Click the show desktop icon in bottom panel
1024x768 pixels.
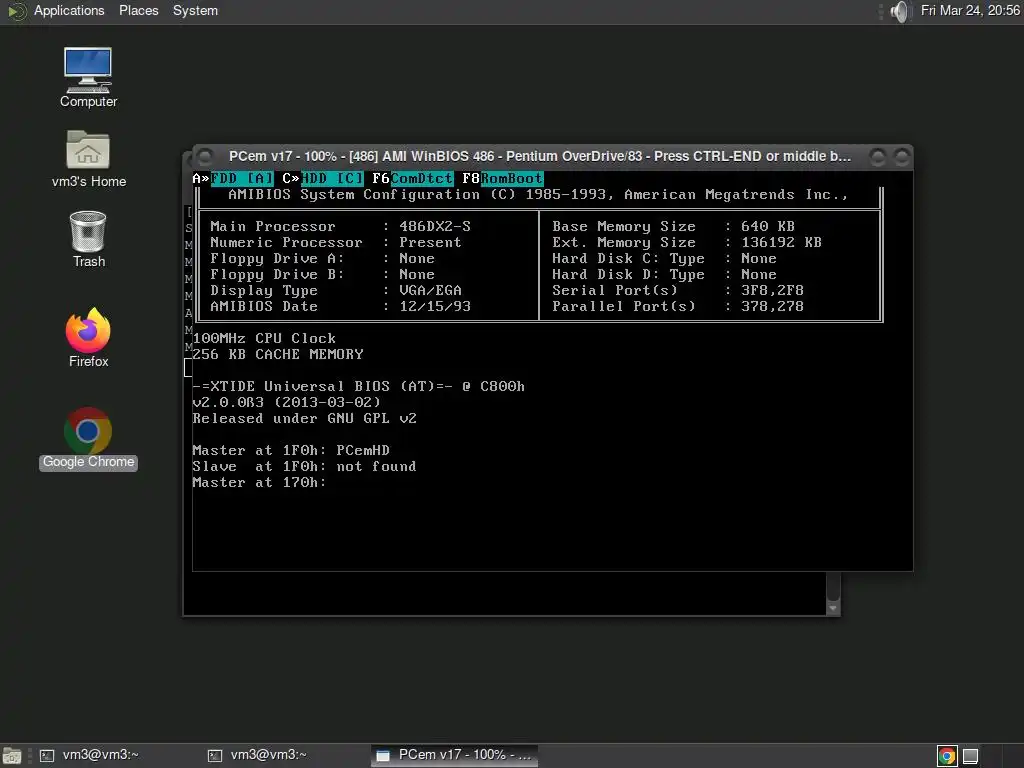click(11, 756)
